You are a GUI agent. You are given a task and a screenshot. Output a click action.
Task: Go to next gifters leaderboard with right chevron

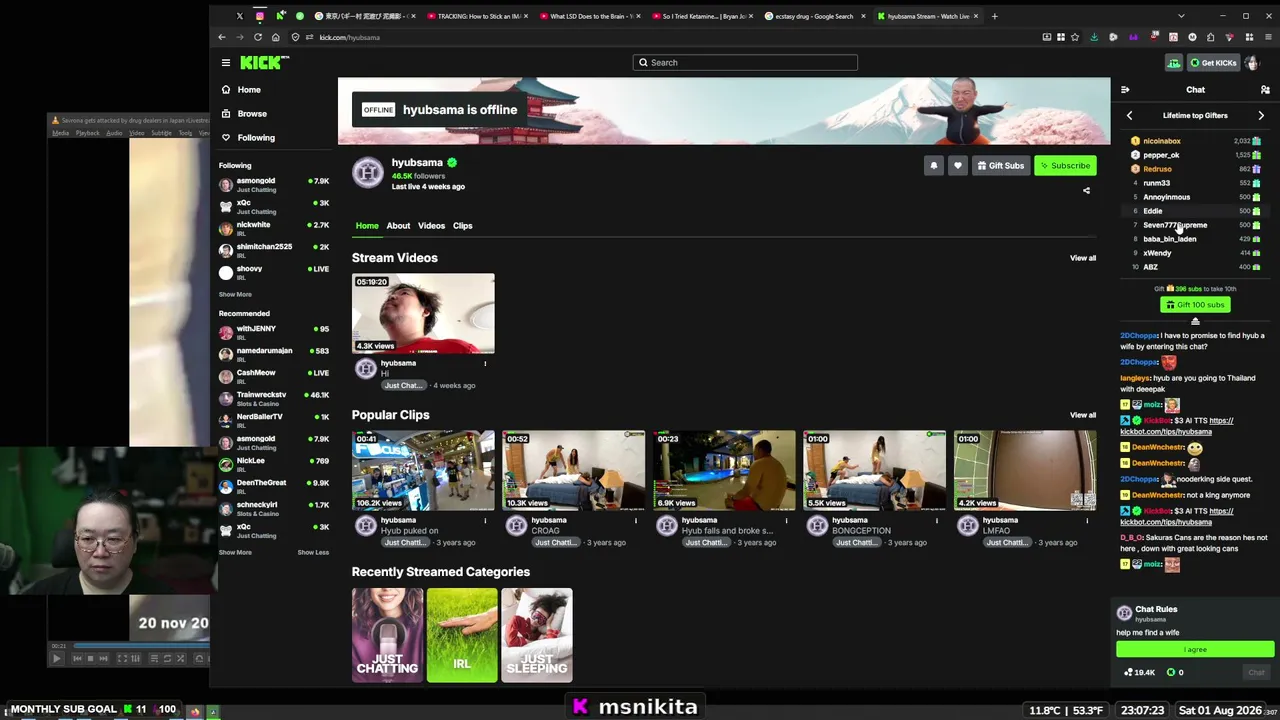[1261, 116]
